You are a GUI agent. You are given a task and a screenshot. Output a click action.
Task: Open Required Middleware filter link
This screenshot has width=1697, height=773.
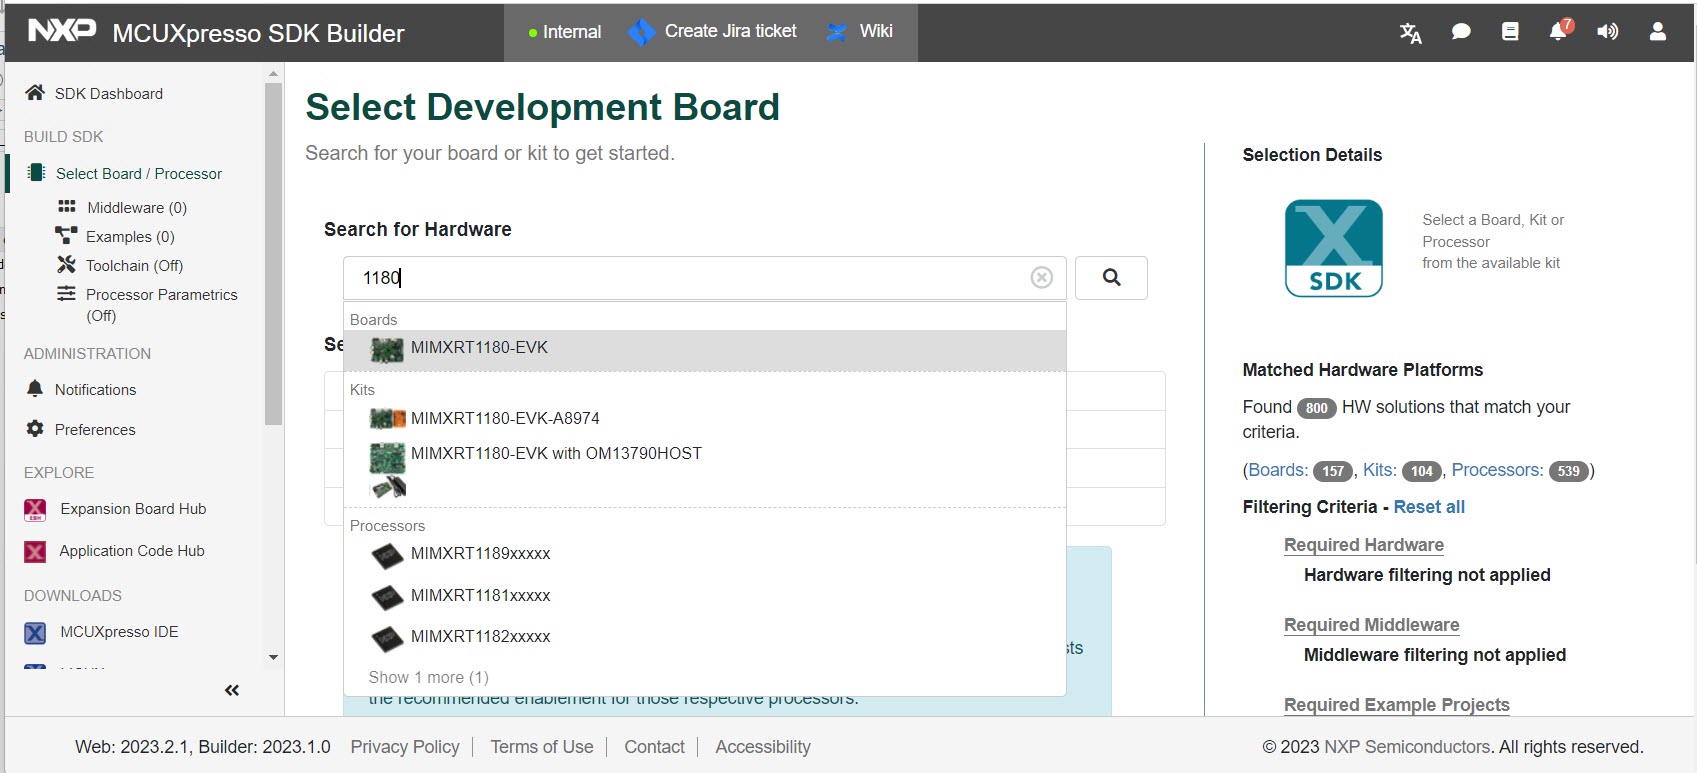click(1371, 625)
